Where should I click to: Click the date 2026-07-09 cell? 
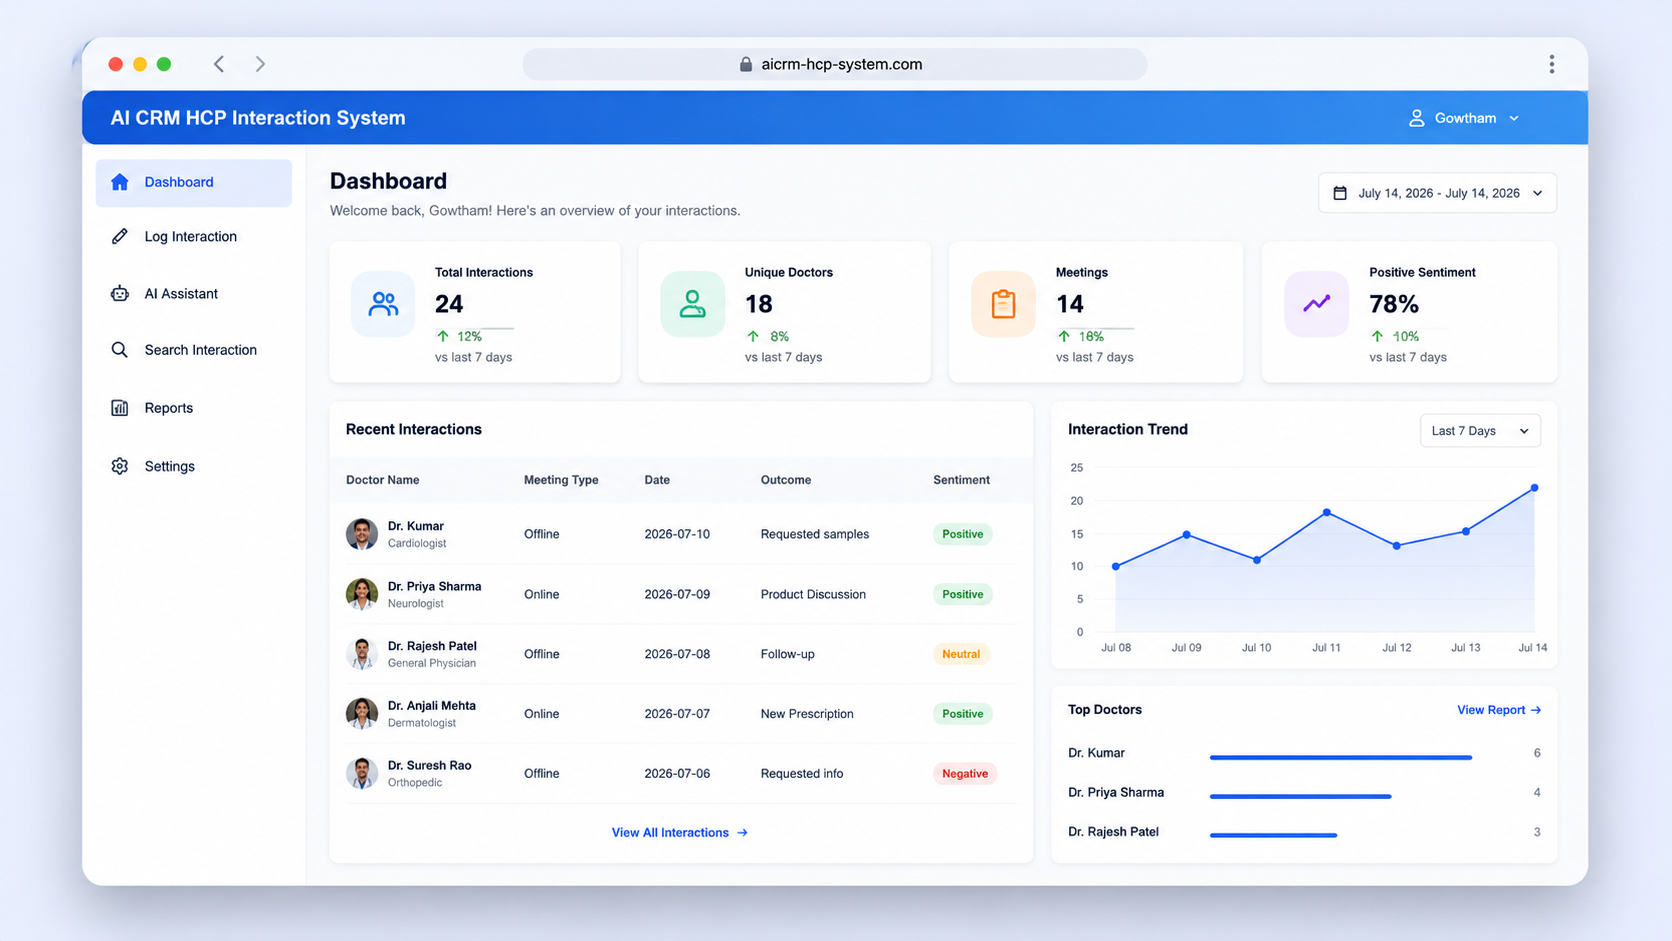[x=677, y=594]
